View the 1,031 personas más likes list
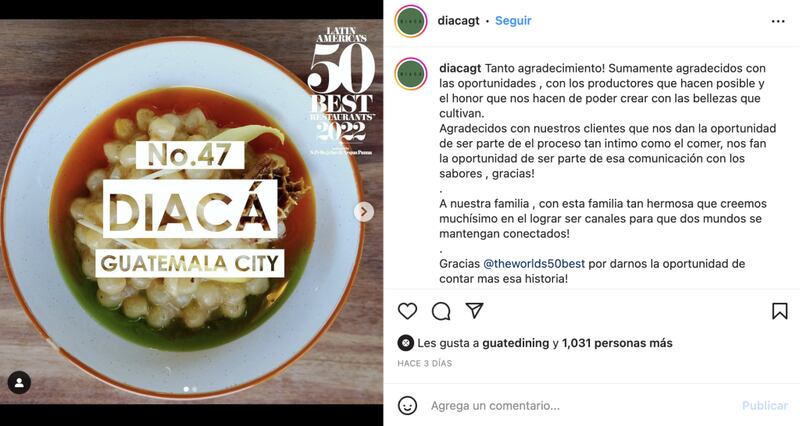 [x=617, y=343]
